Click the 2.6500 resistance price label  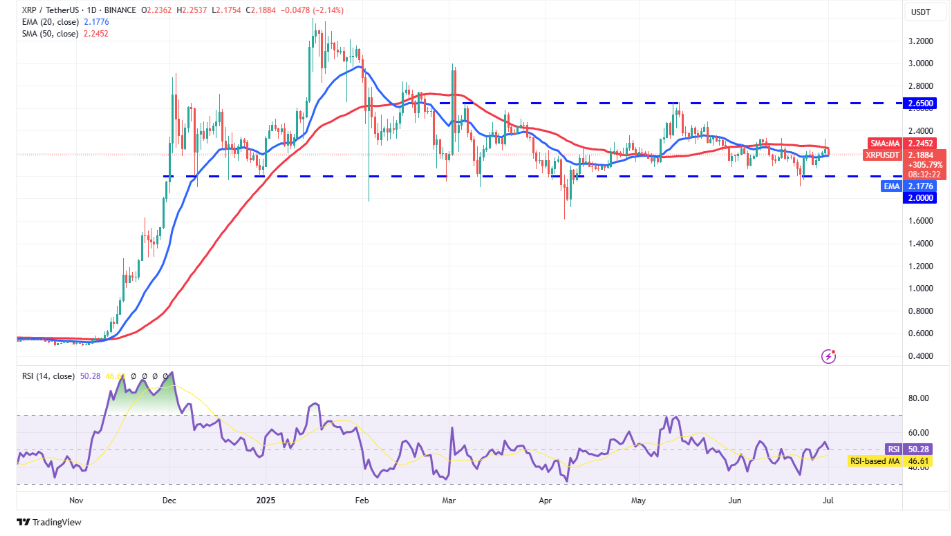click(x=920, y=103)
